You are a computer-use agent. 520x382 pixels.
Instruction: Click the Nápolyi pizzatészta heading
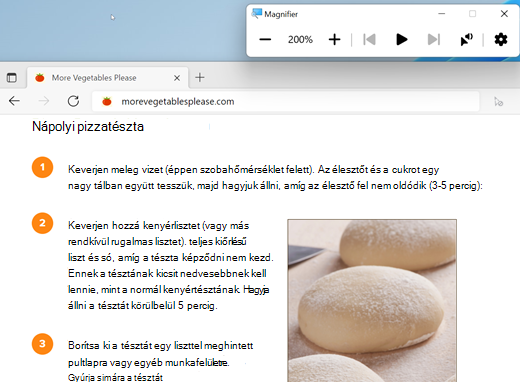[x=88, y=127]
